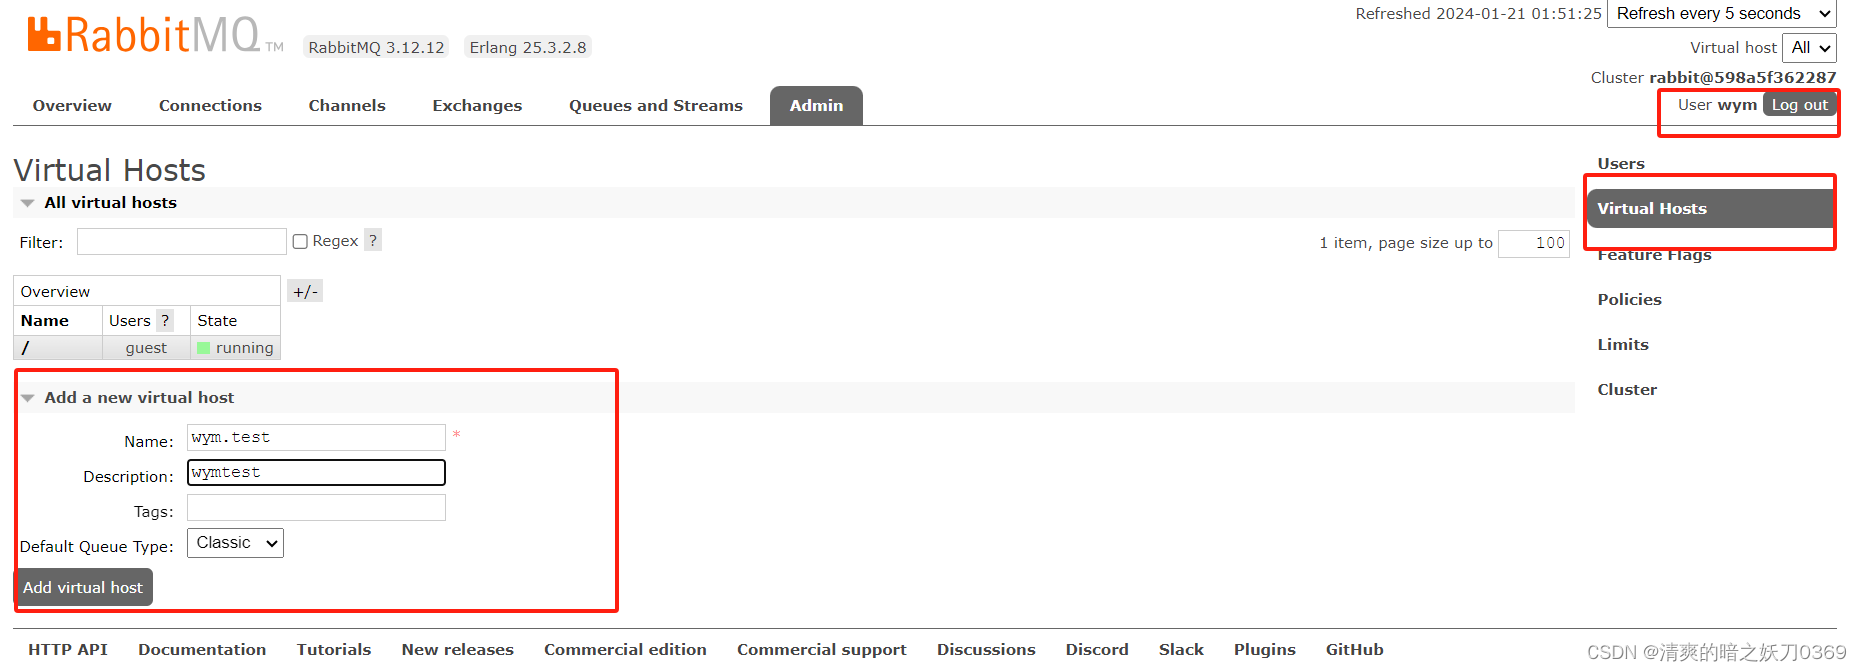Image resolution: width=1862 pixels, height=671 pixels.
Task: Select Virtual Hosts in the admin sidebar
Action: point(1712,208)
